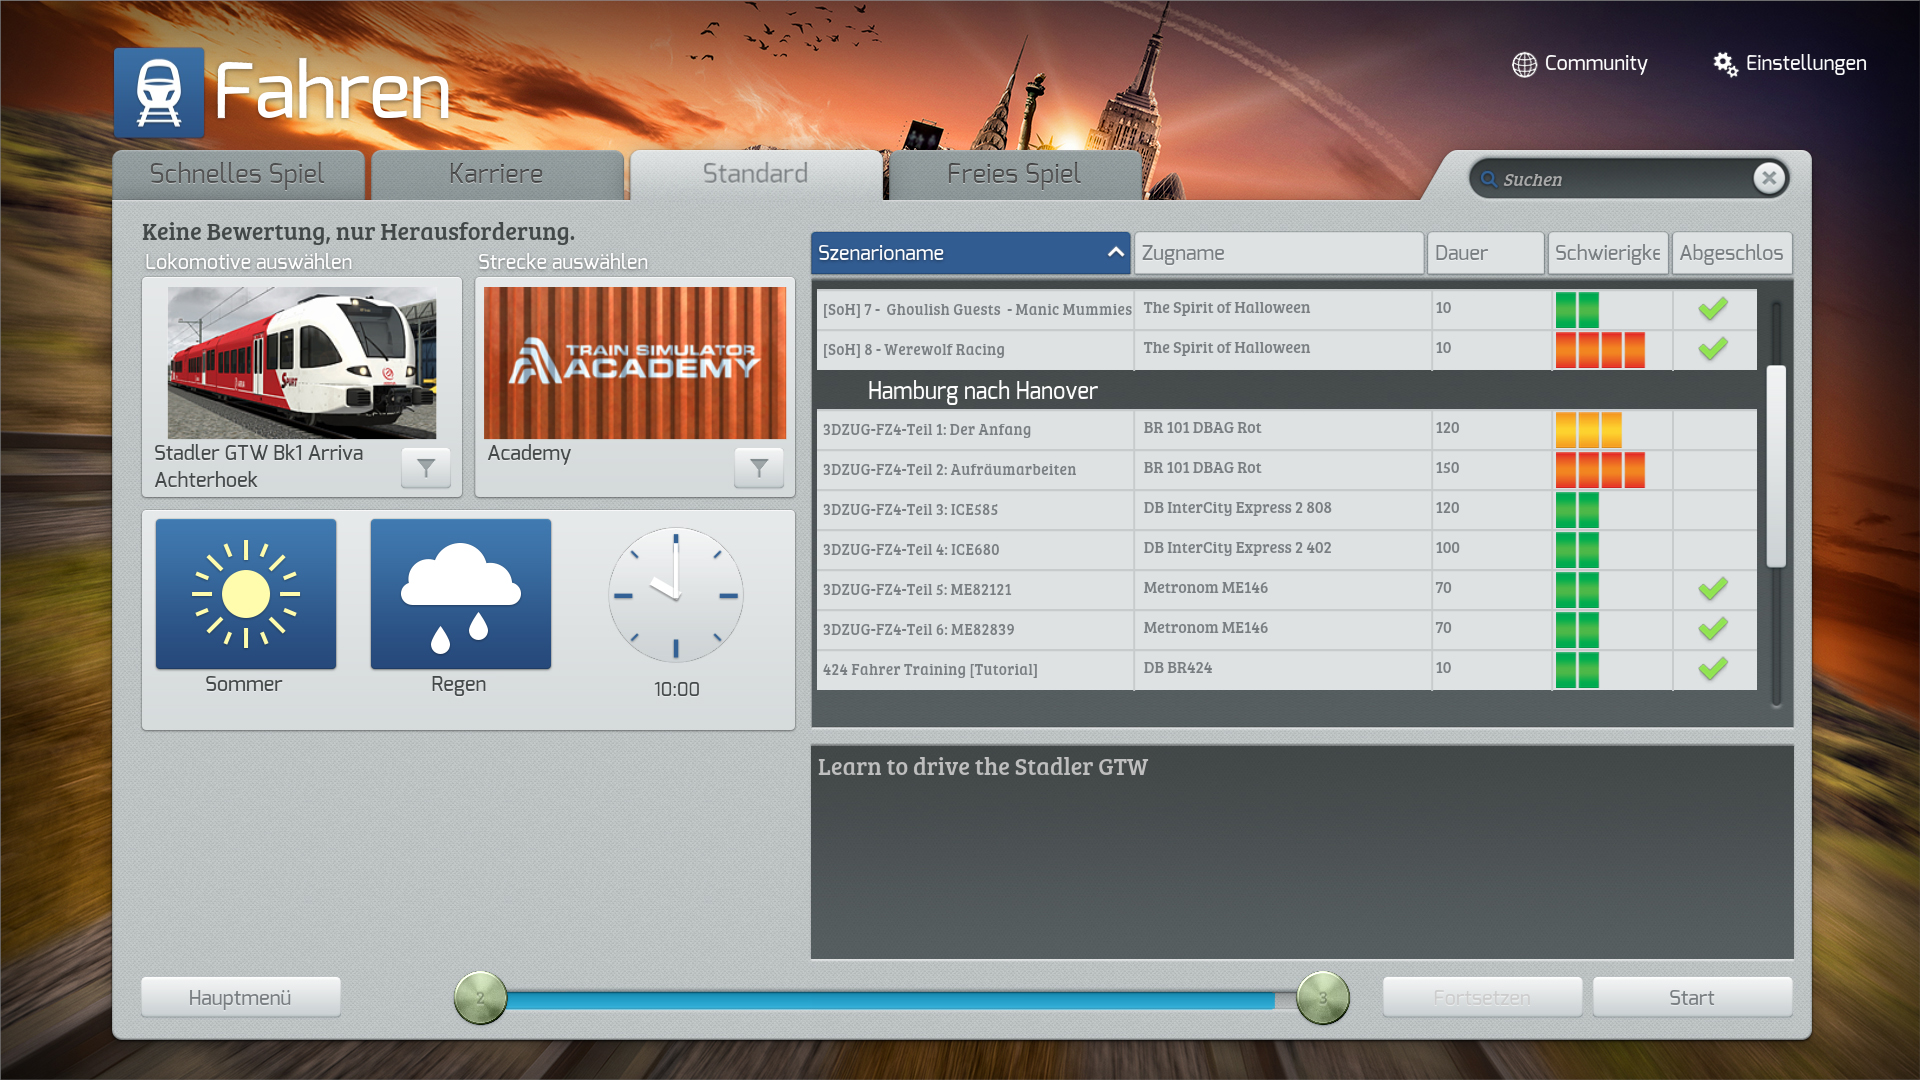Open locomotive filter dropdown

coord(426,467)
